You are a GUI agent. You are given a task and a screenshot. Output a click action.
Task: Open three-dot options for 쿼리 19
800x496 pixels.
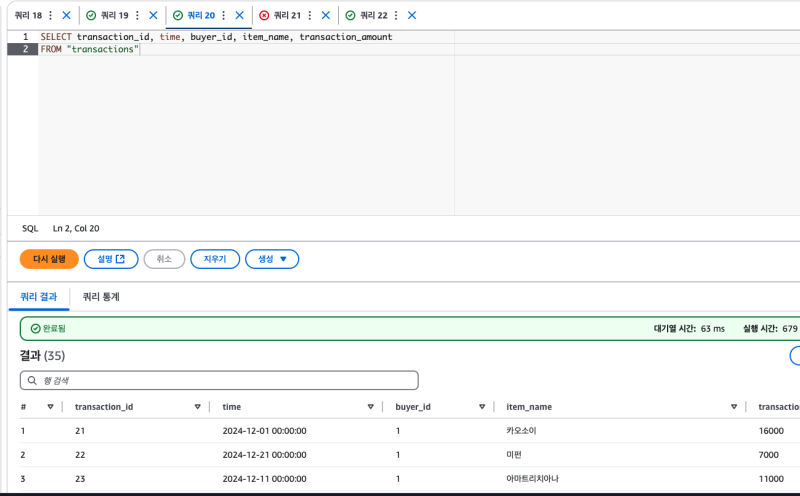click(x=137, y=16)
